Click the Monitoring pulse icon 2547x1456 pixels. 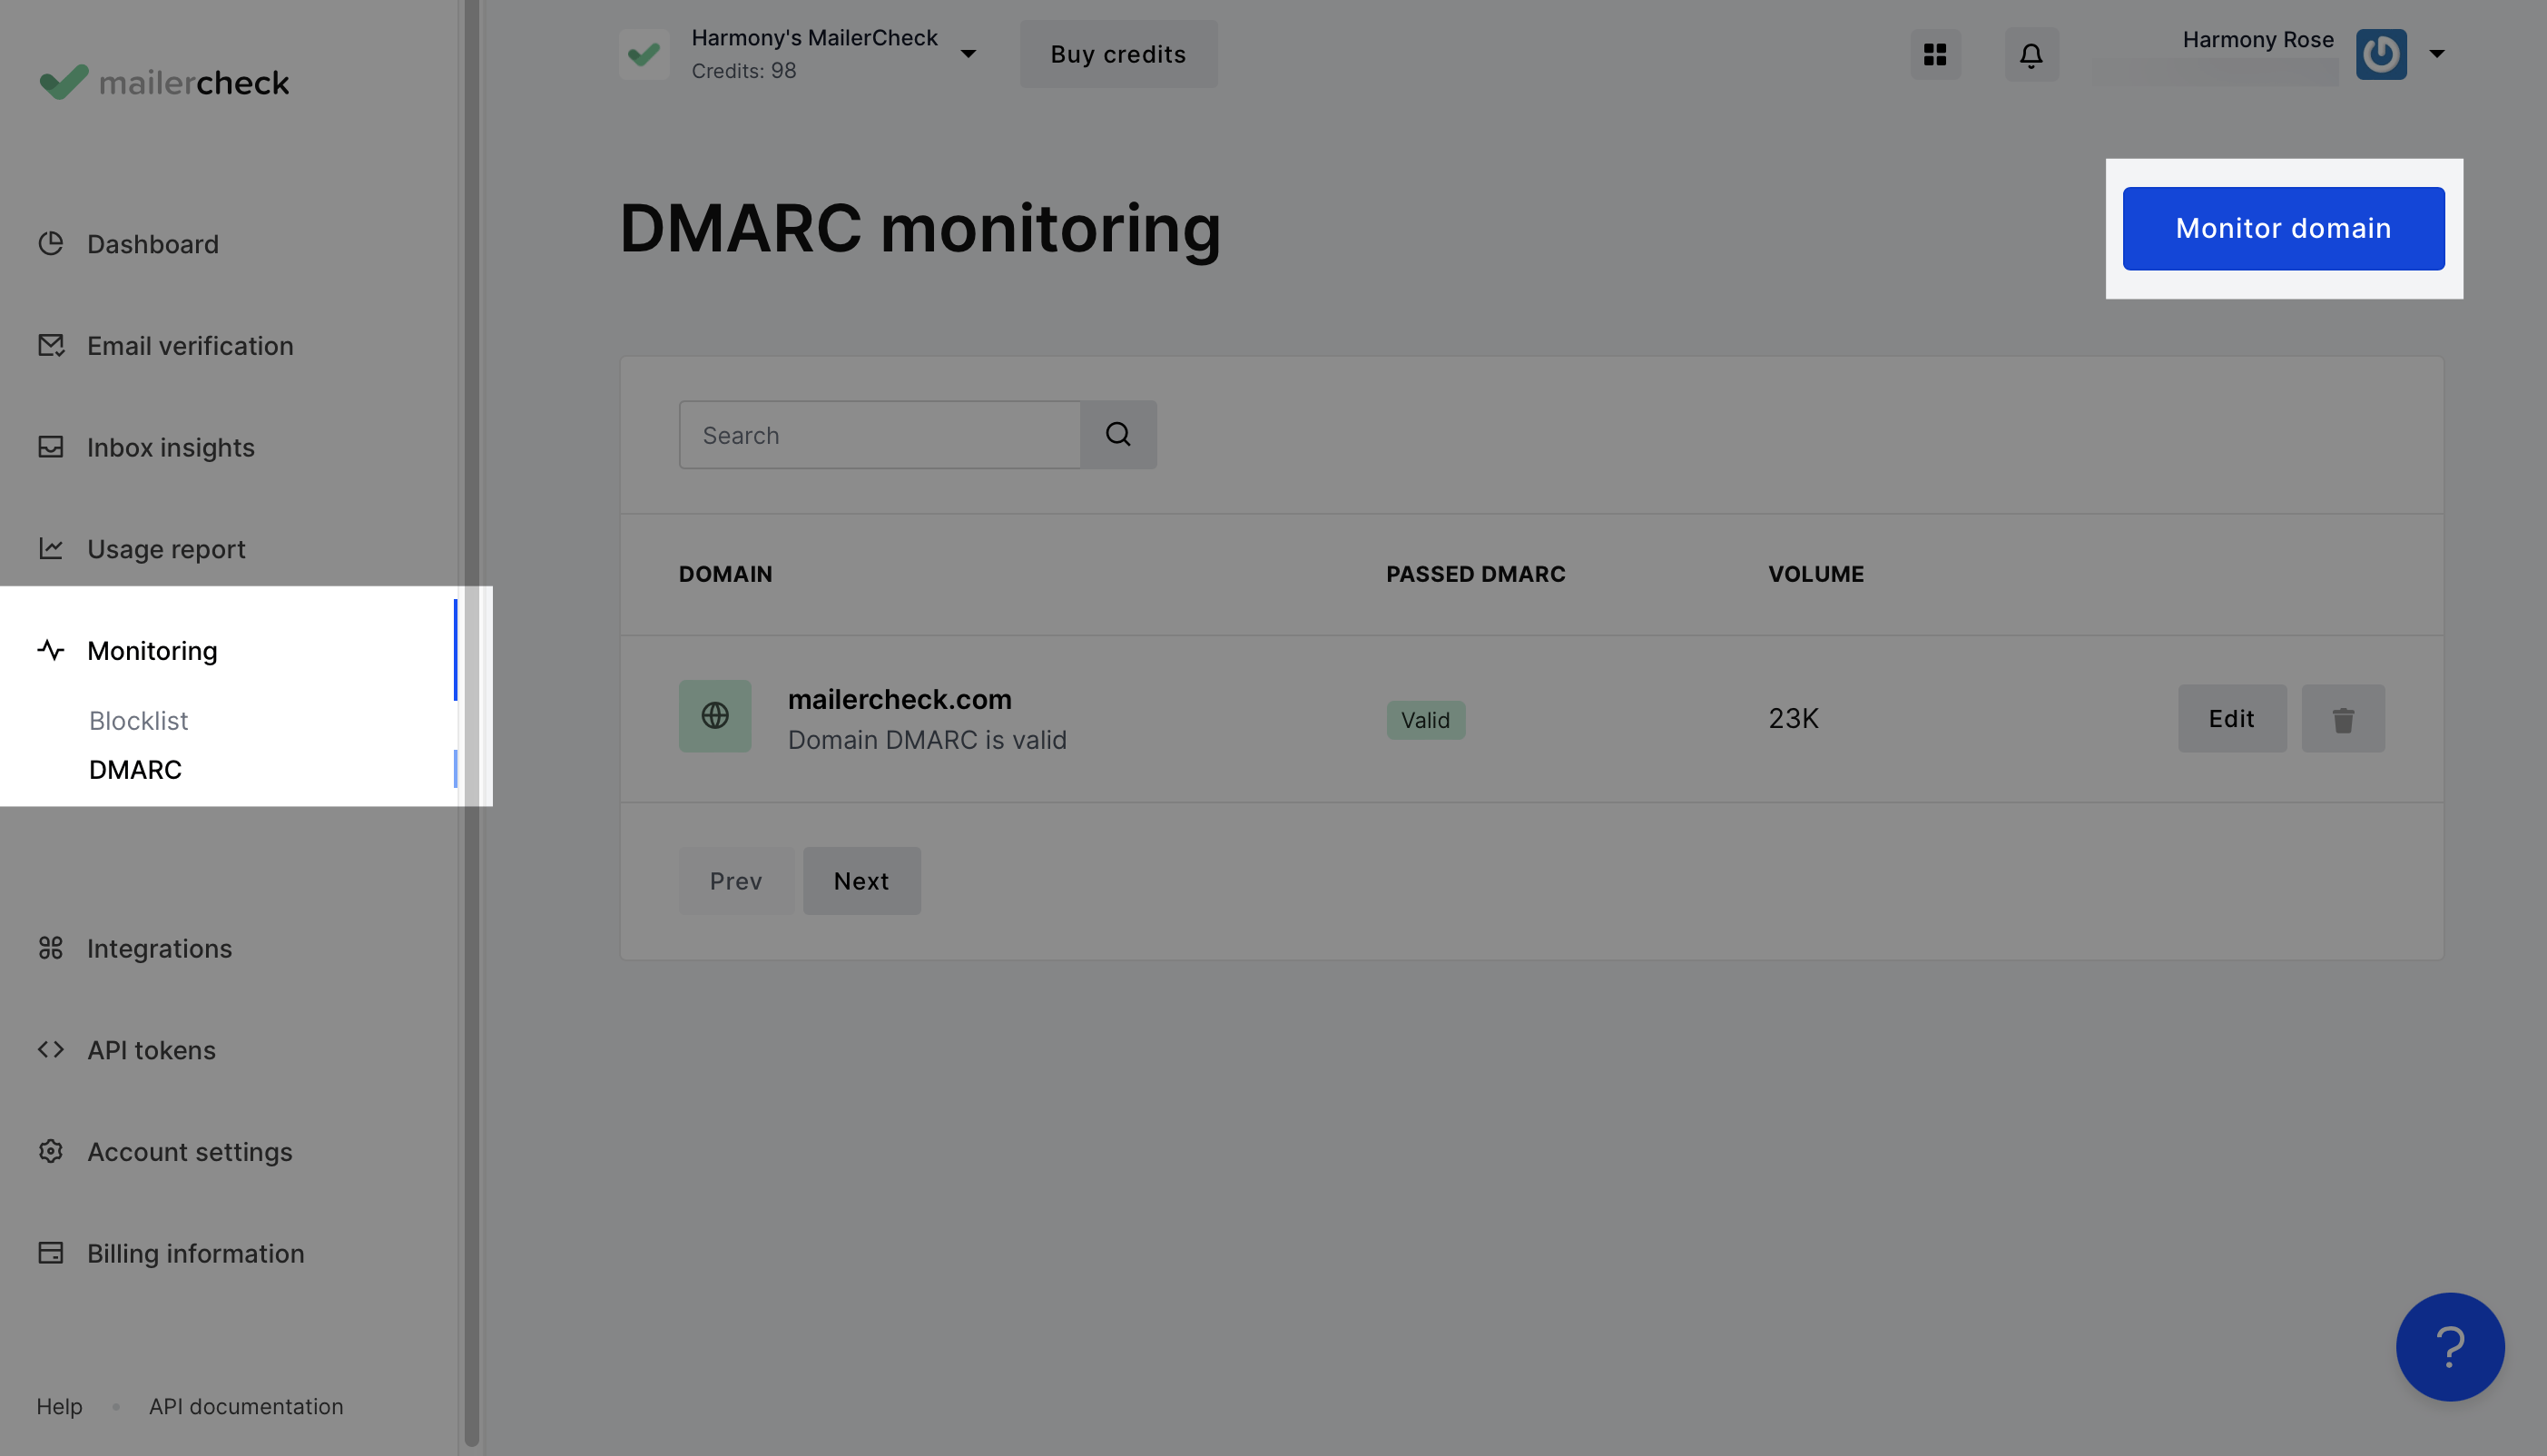click(x=51, y=650)
